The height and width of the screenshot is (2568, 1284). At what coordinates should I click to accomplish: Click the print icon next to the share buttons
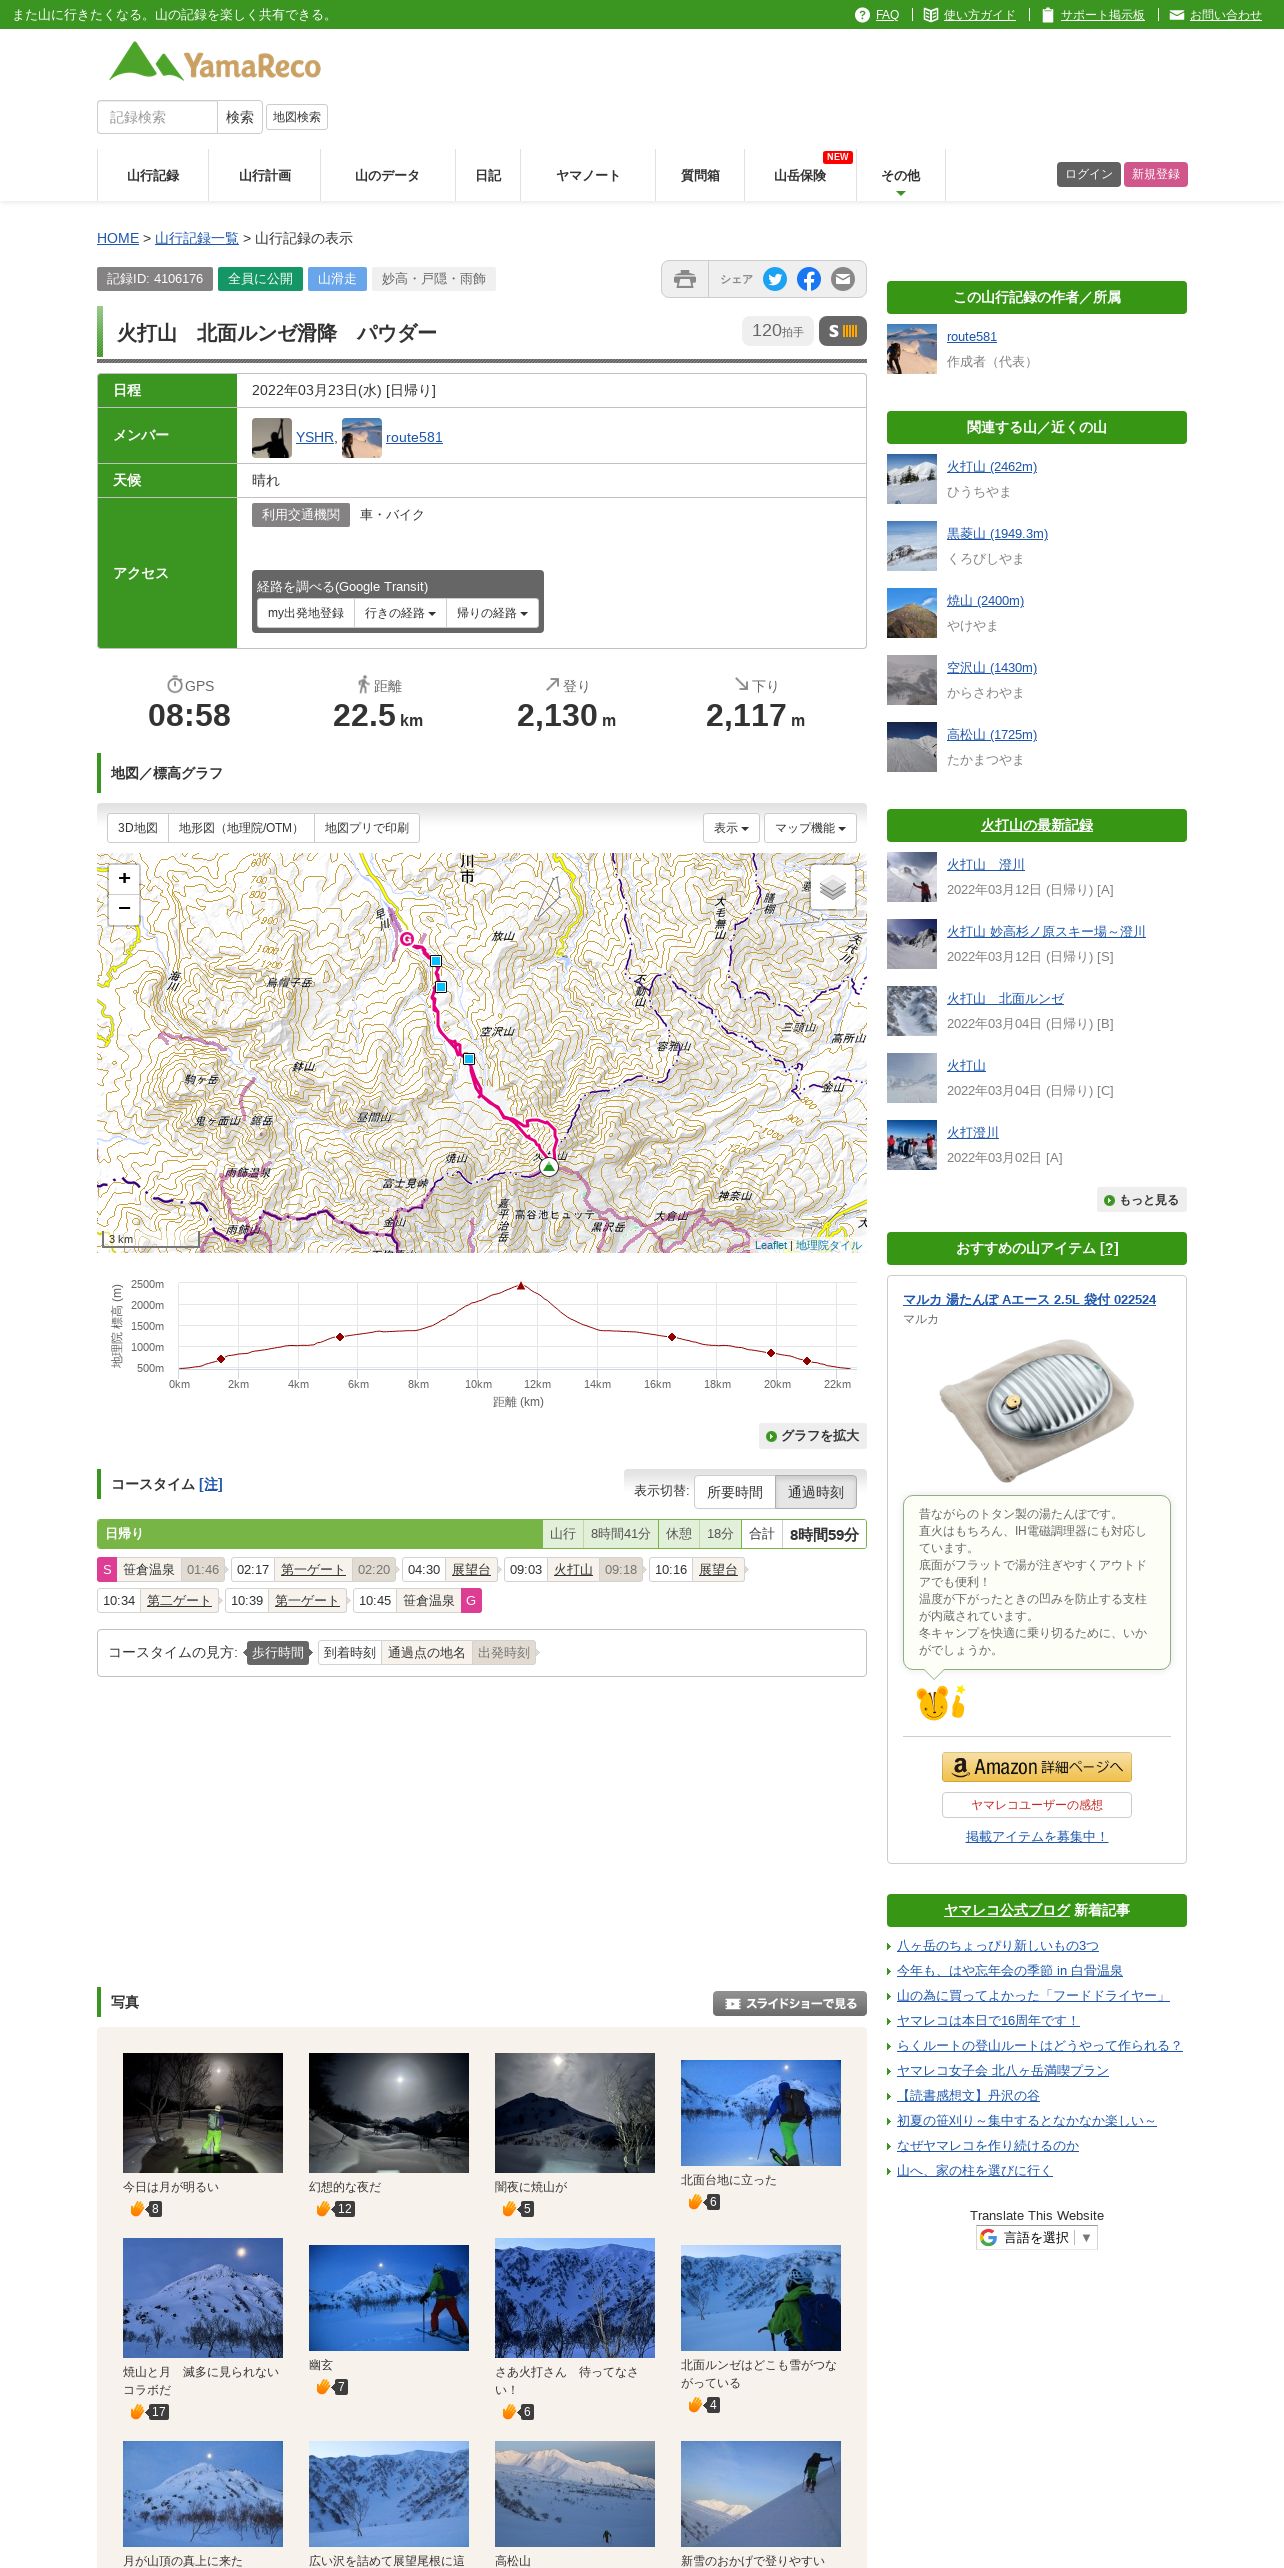coord(685,279)
